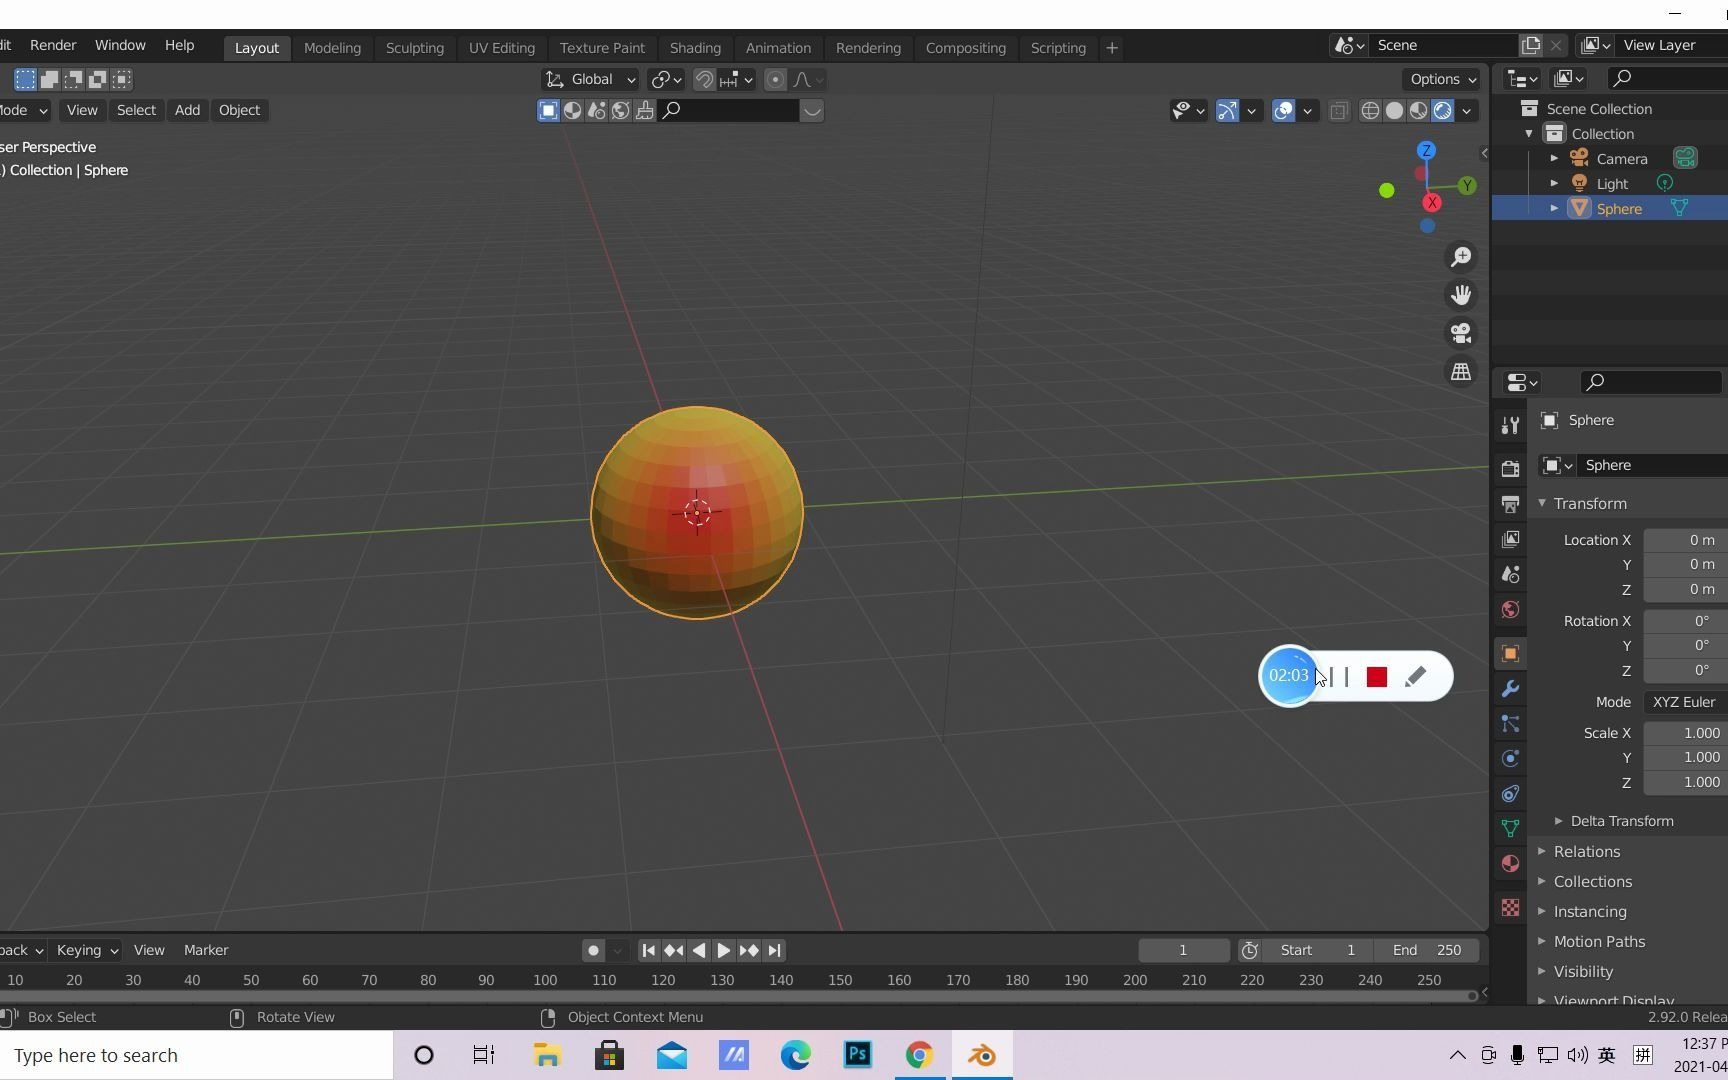This screenshot has width=1728, height=1080.
Task: Select the World Properties globe icon
Action: (x=1510, y=609)
